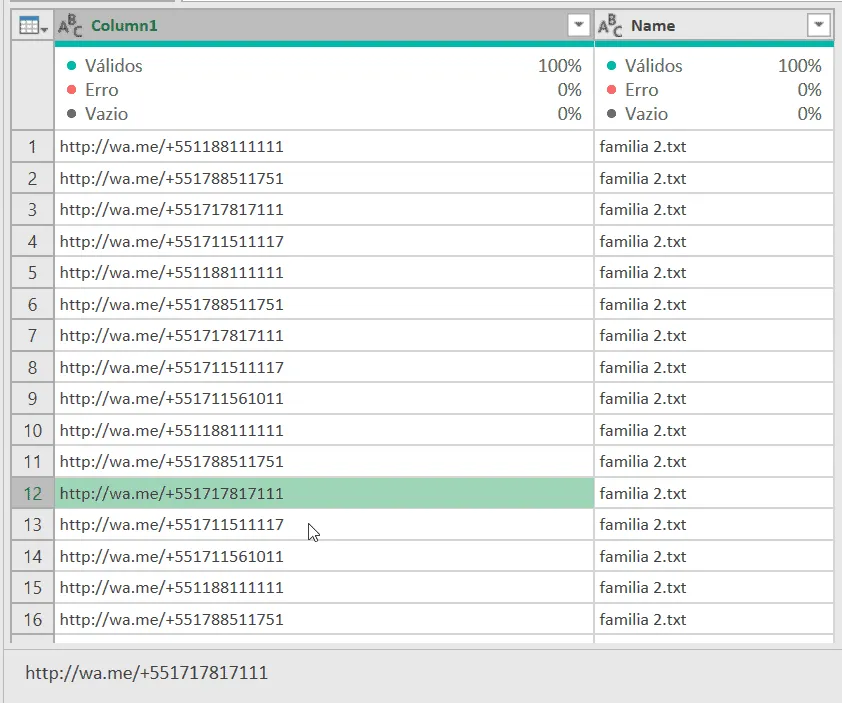Click the value preview text below the table

tap(147, 673)
